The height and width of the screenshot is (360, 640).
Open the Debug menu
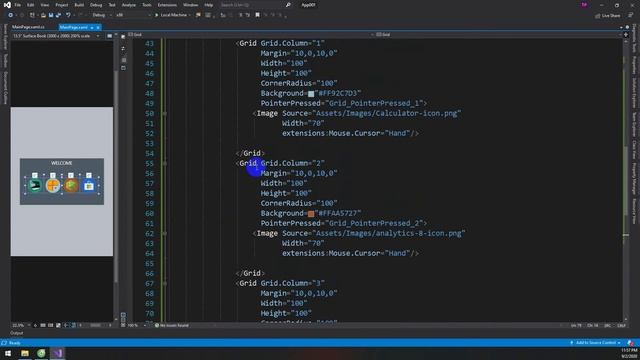tap(96, 5)
